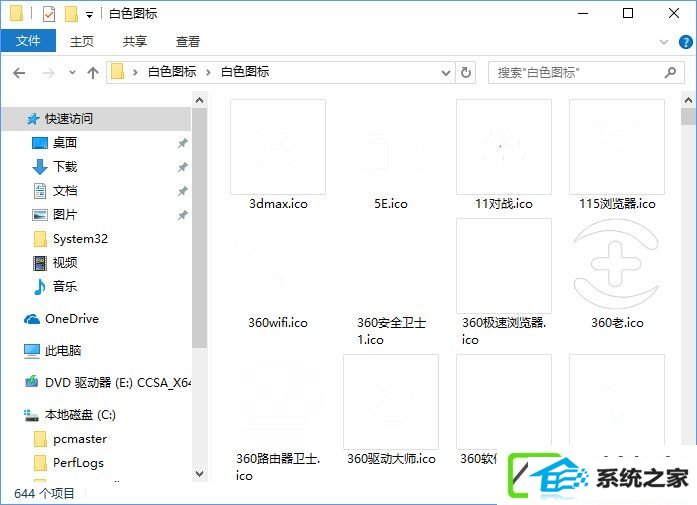Click the properties checkmark icon in title bar
Image resolution: width=697 pixels, height=505 pixels.
[x=48, y=14]
